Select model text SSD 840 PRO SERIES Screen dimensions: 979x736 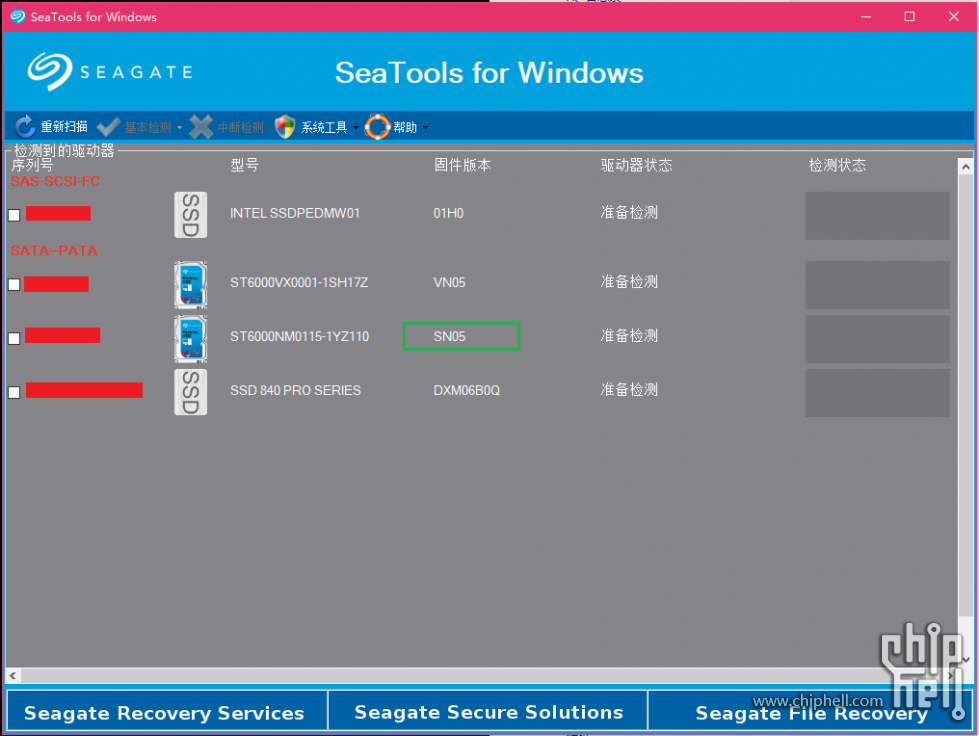[295, 390]
